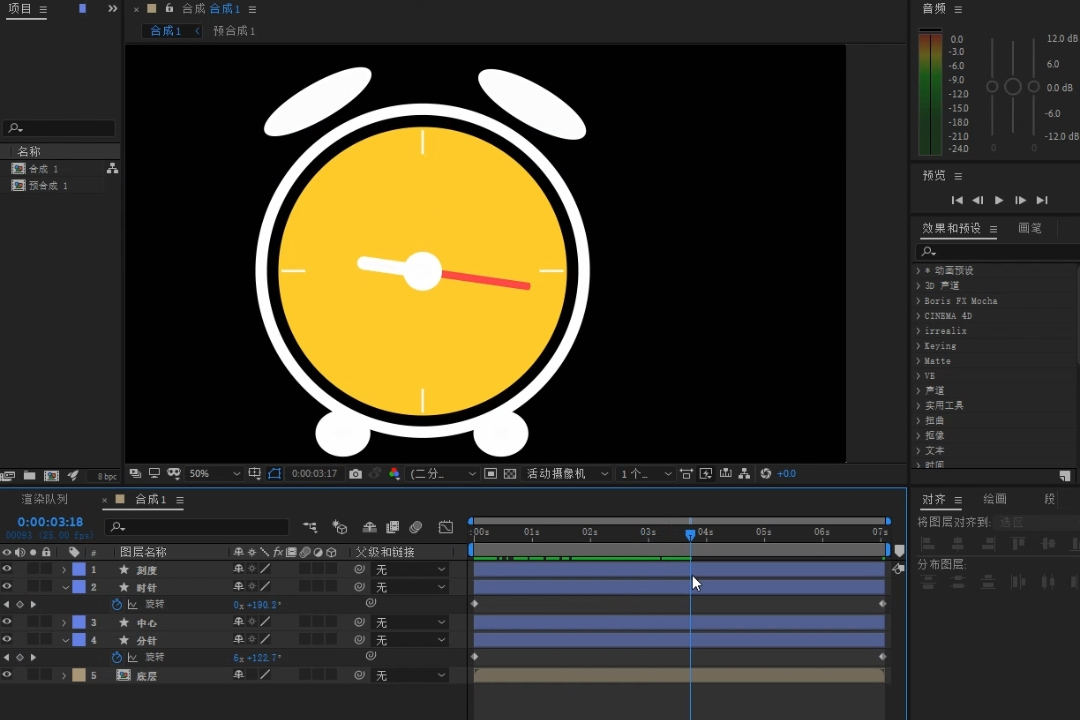The height and width of the screenshot is (720, 1080).
Task: Open the show channel RGB circles icon
Action: coord(395,474)
